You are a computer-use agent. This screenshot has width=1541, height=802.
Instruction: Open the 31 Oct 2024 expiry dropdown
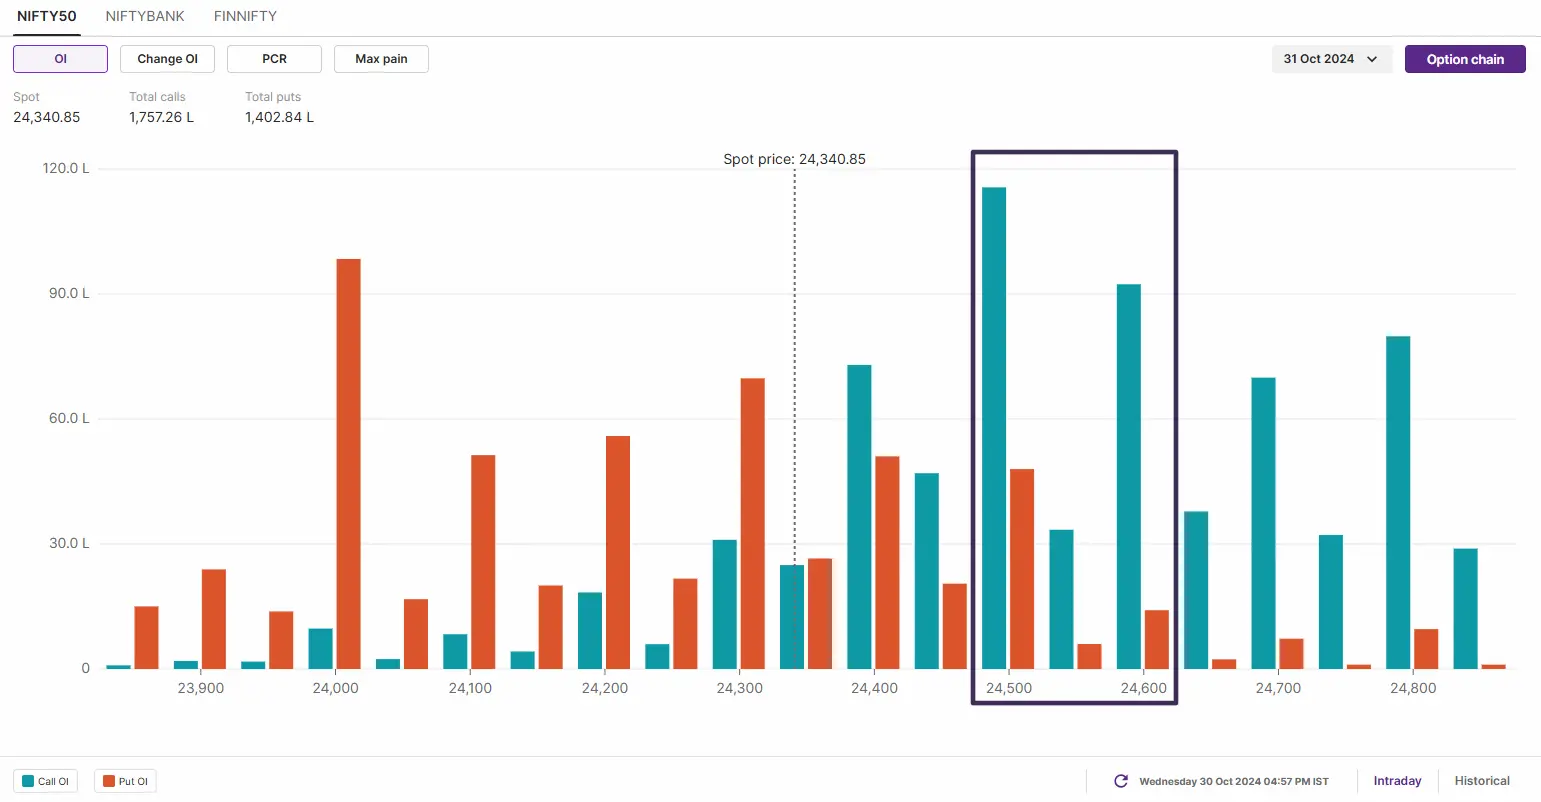1332,59
